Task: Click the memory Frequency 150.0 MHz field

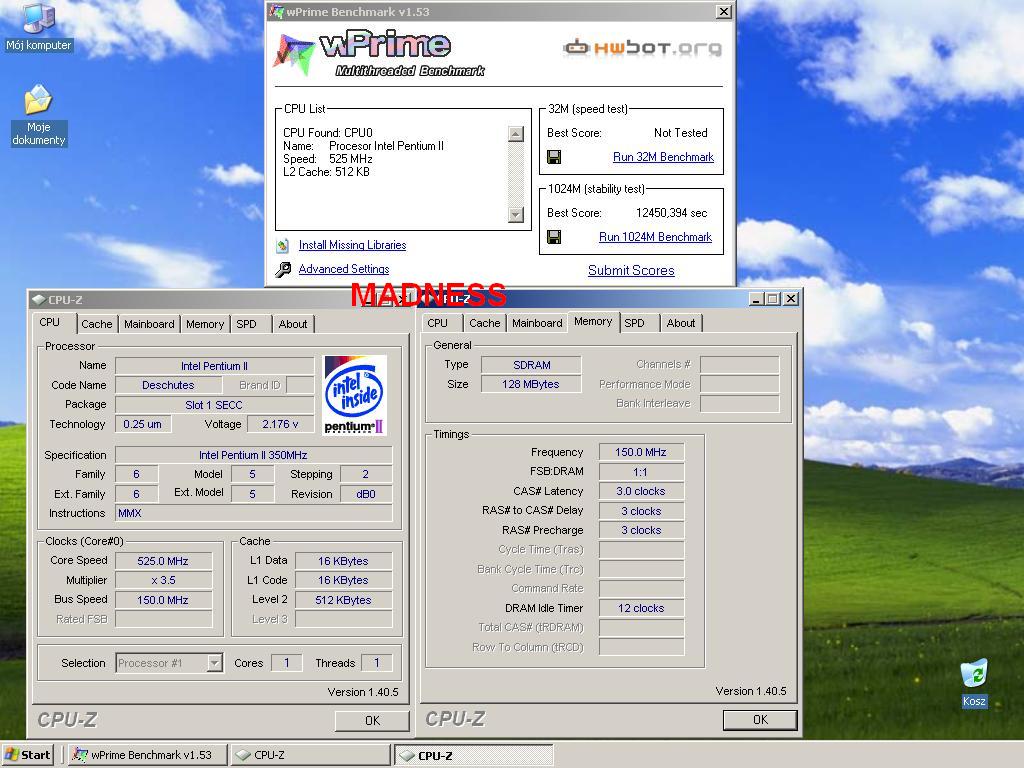Action: (641, 452)
